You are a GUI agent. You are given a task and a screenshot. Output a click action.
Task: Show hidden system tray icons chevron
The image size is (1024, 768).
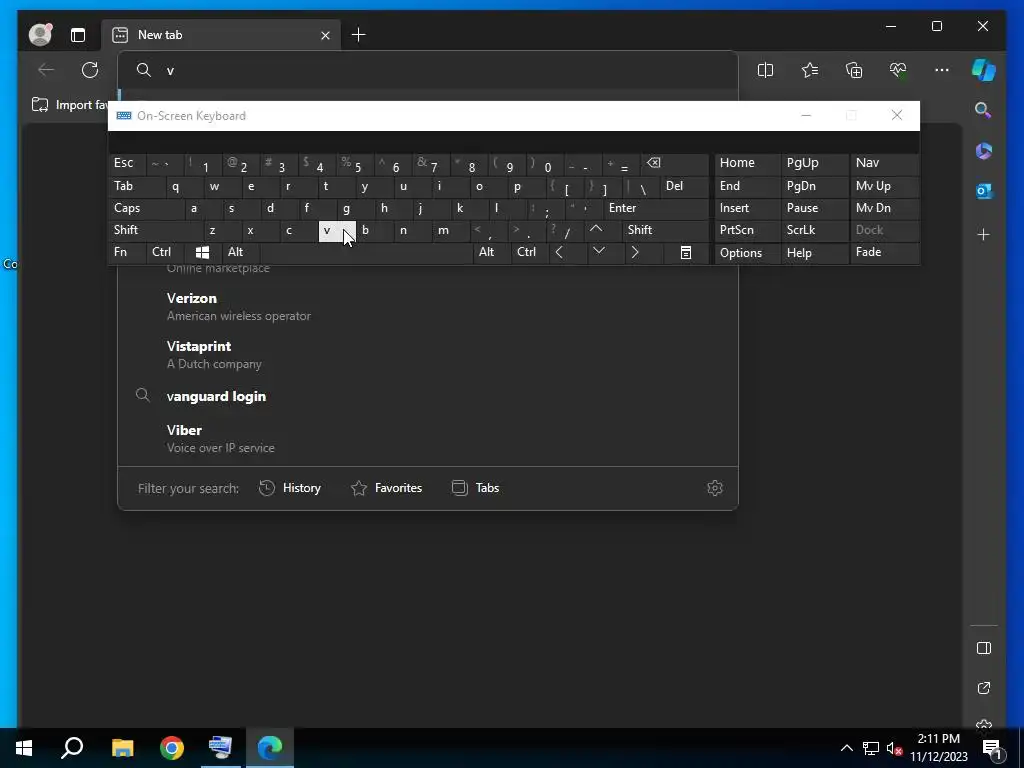(846, 748)
